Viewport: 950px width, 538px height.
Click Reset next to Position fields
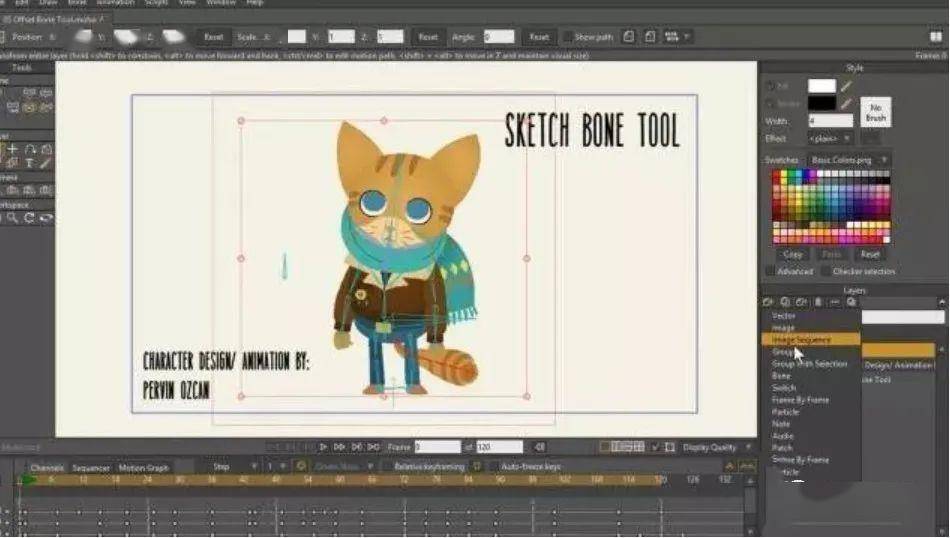coord(213,37)
